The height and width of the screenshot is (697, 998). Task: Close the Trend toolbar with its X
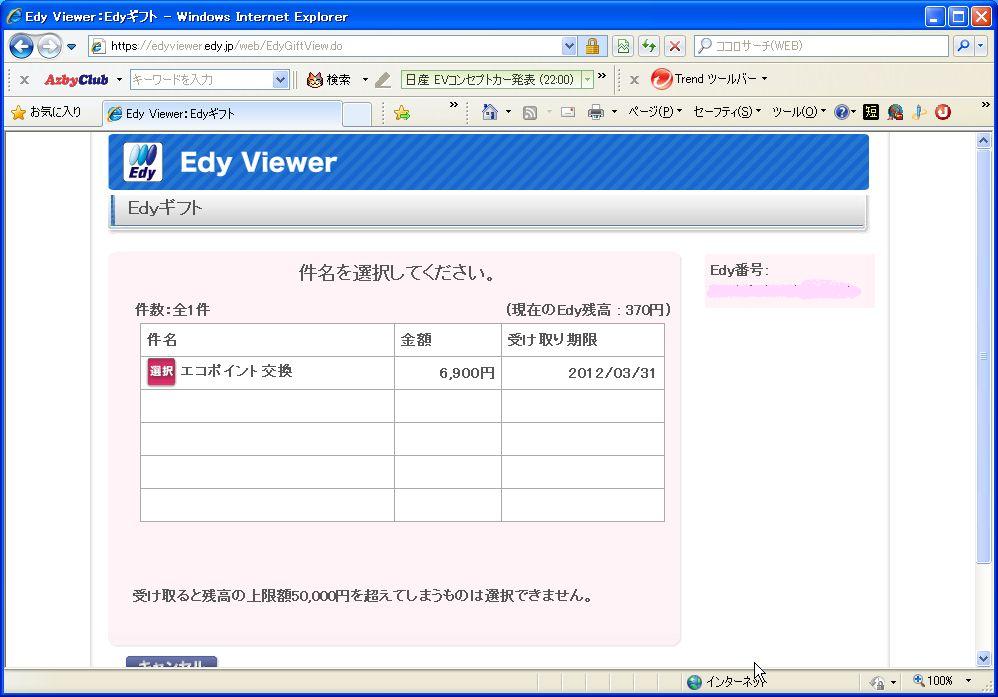(634, 80)
